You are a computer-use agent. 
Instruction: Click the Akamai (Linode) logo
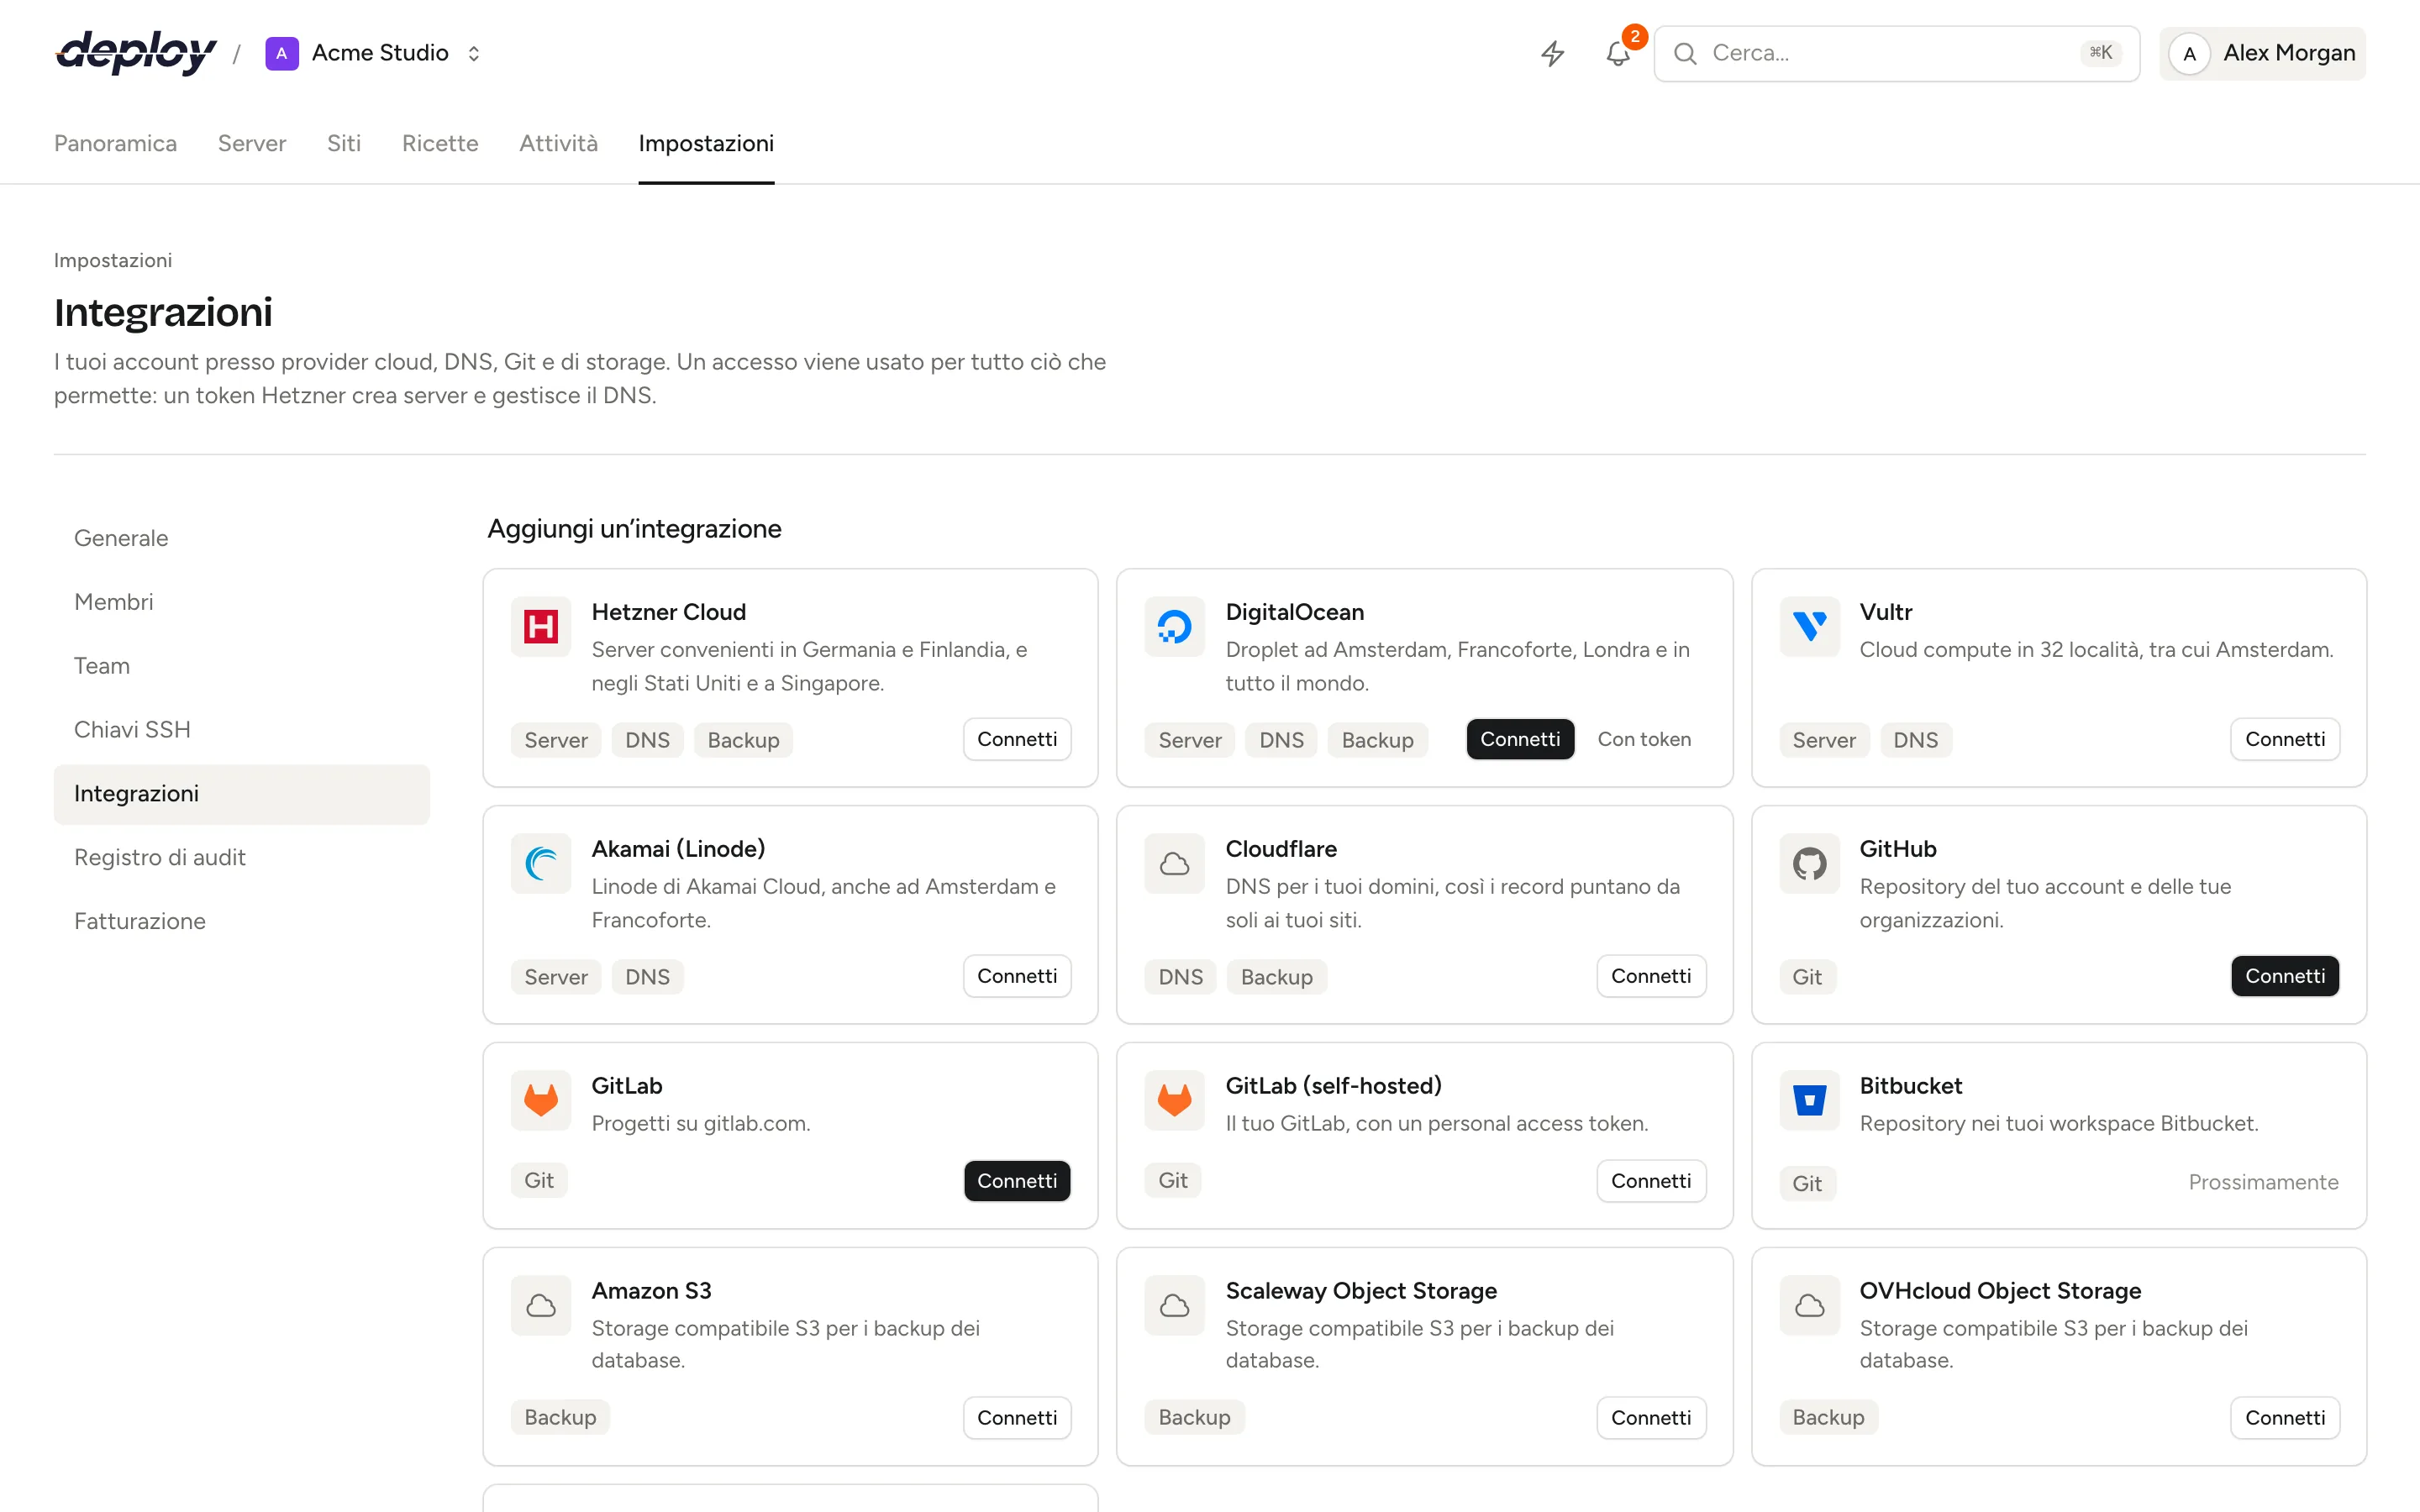541,864
